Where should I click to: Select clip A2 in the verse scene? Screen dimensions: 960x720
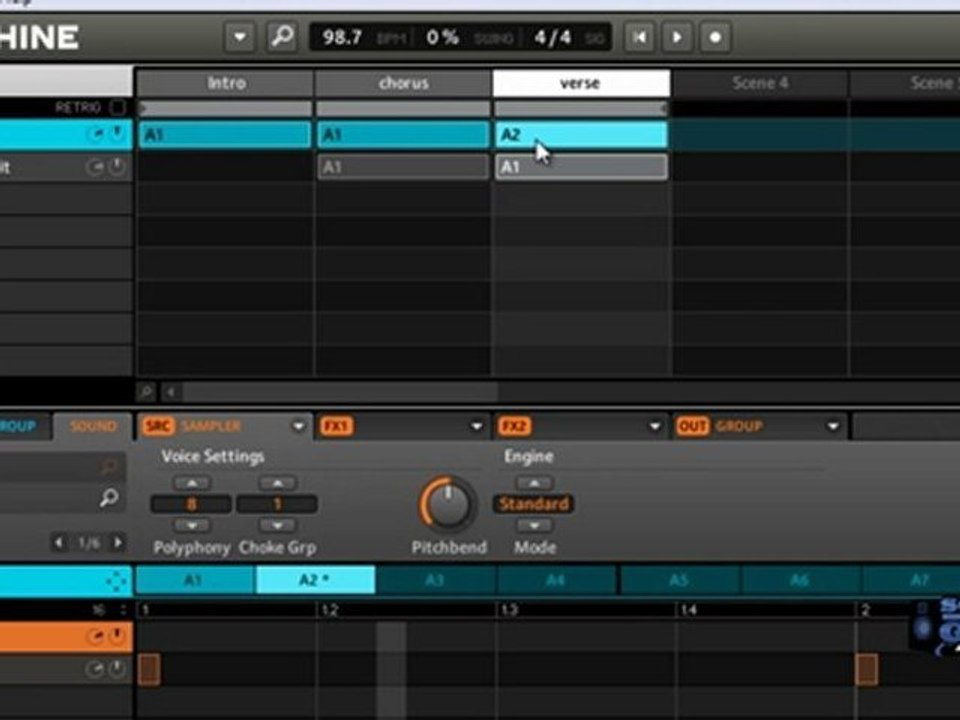(x=581, y=135)
